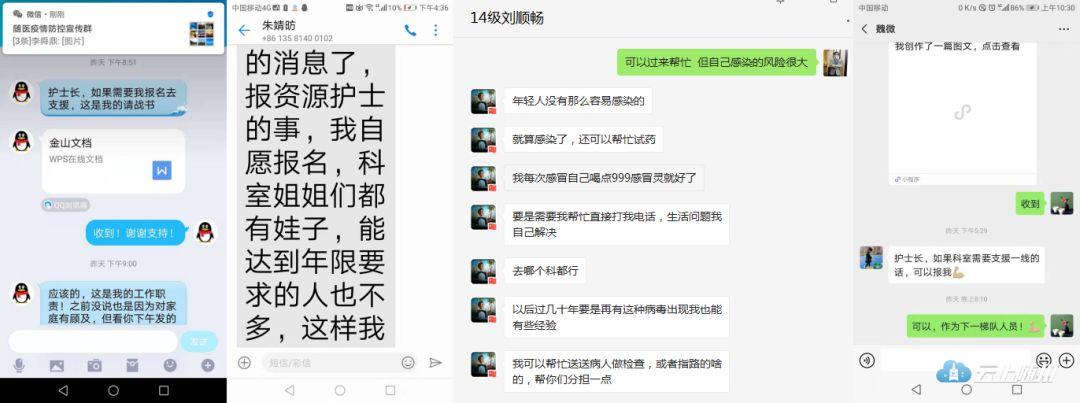Open emoji picker in SMS input bar

[408, 362]
